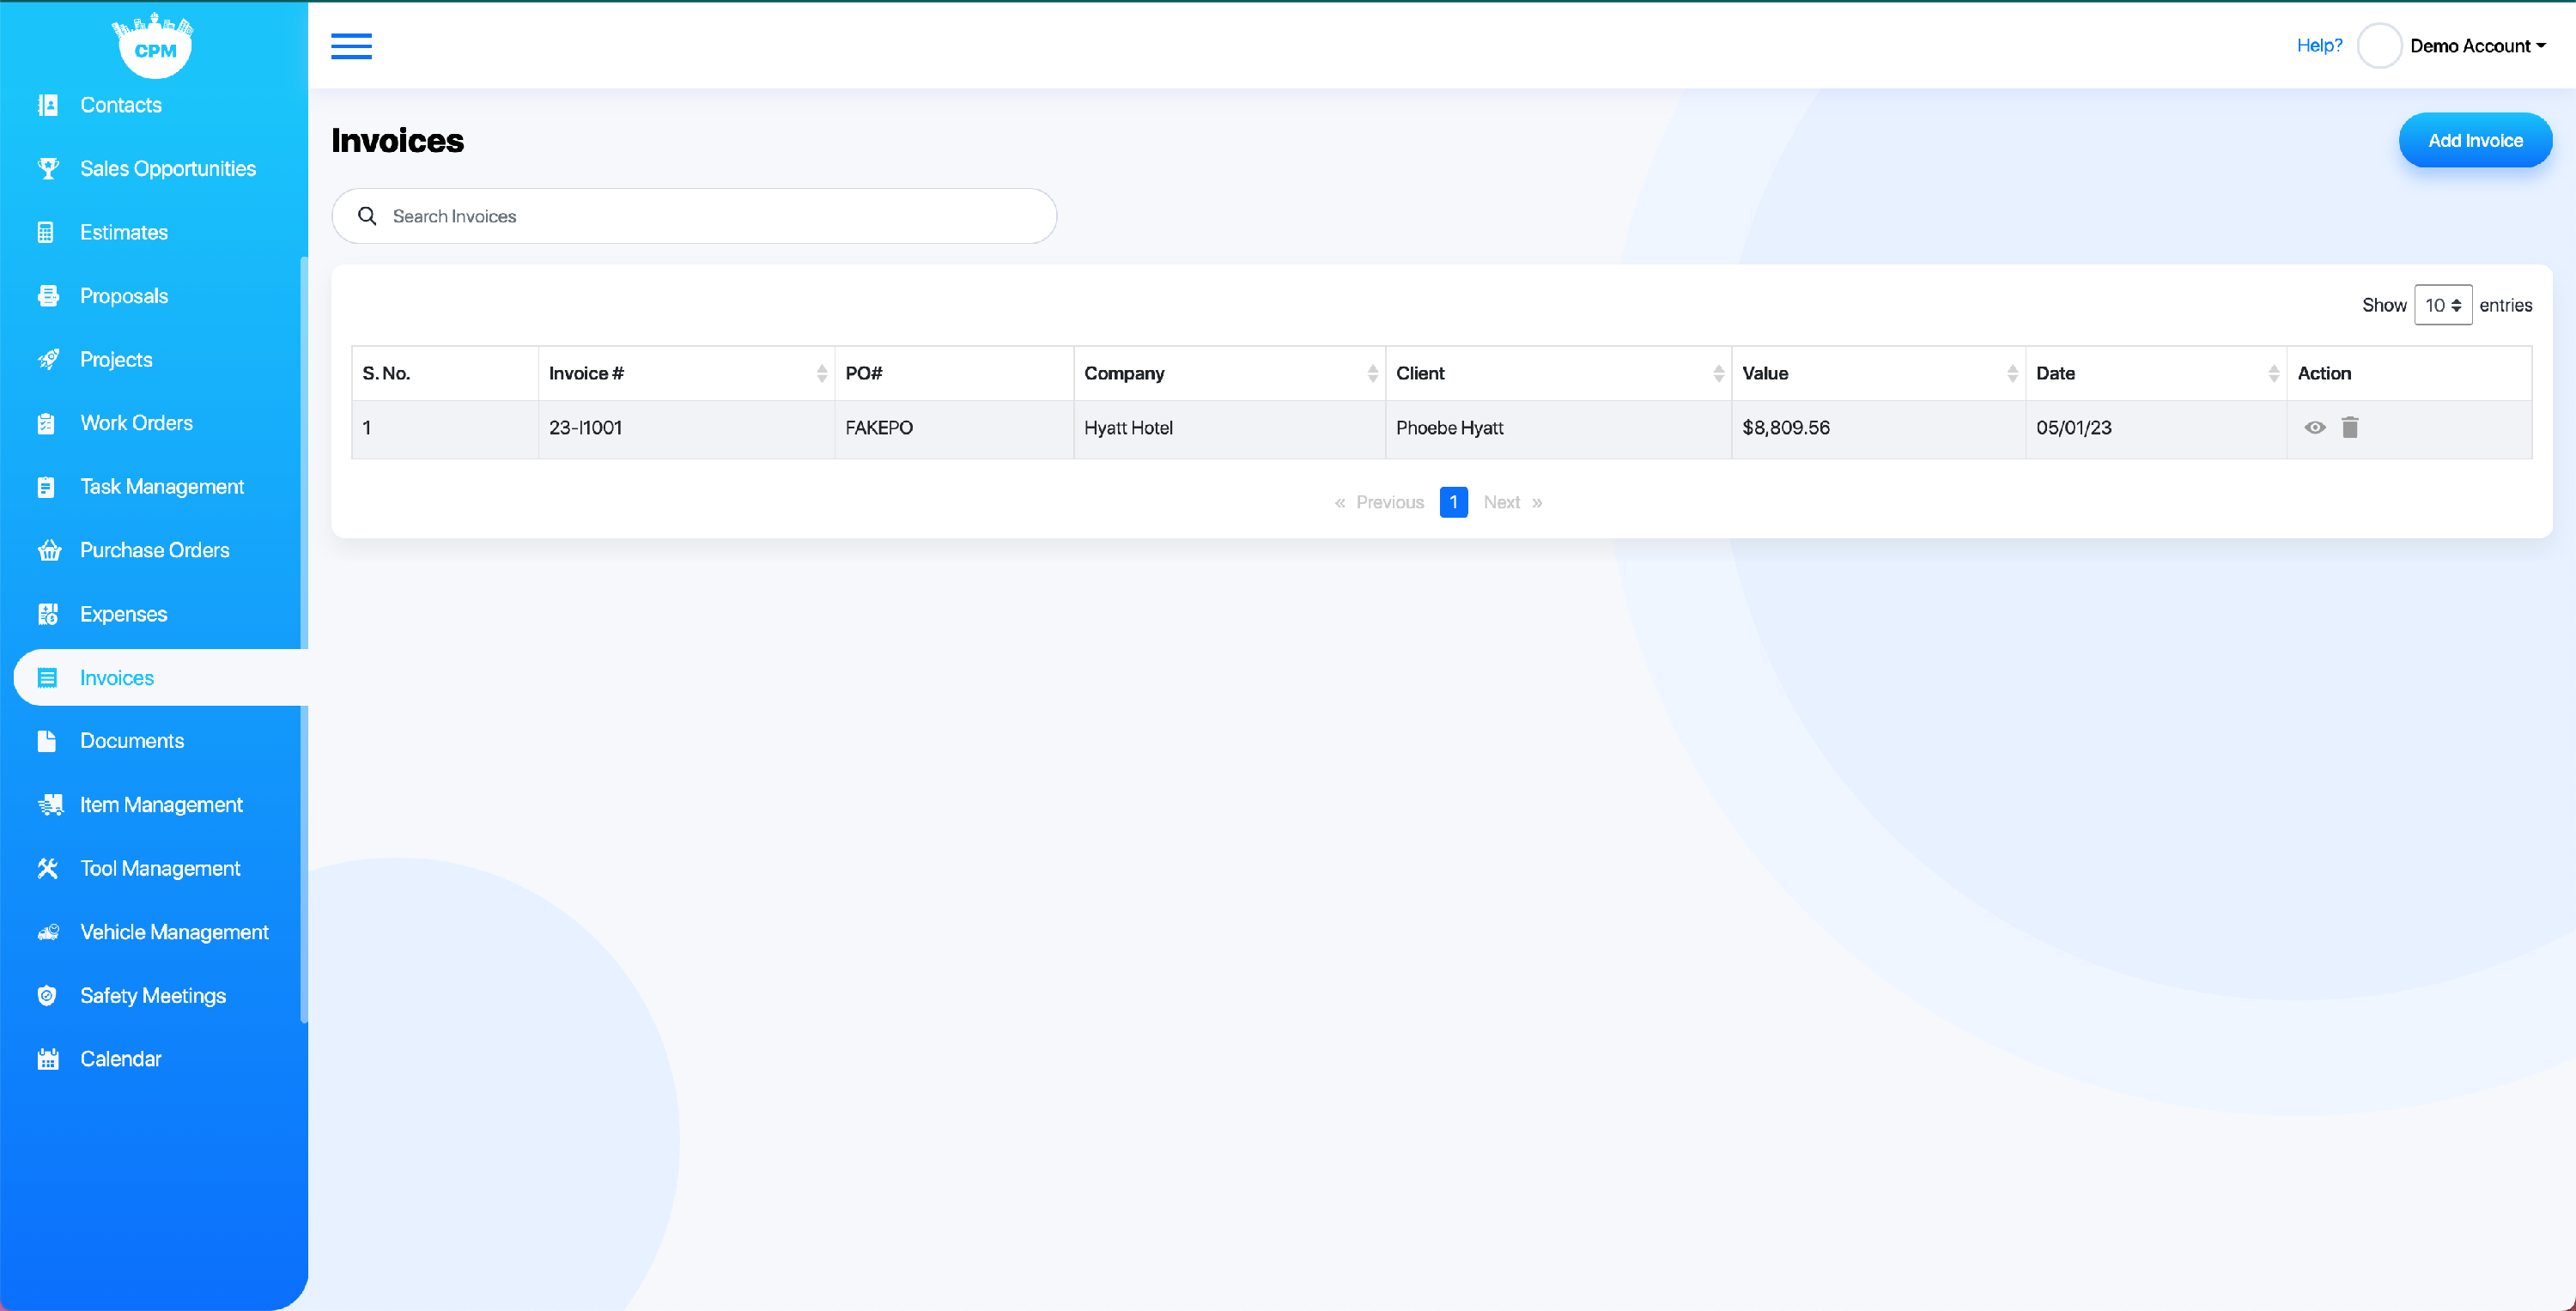Open Calendar menu item
Image resolution: width=2576 pixels, height=1311 pixels.
(120, 1059)
